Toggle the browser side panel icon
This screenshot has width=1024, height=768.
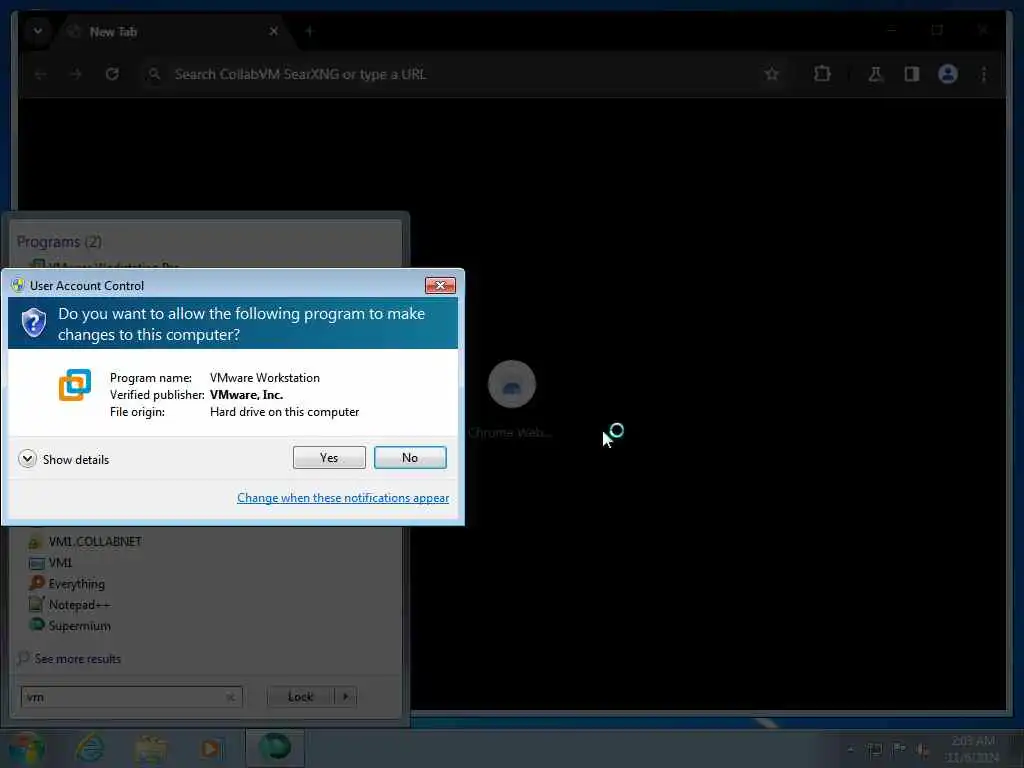[912, 74]
